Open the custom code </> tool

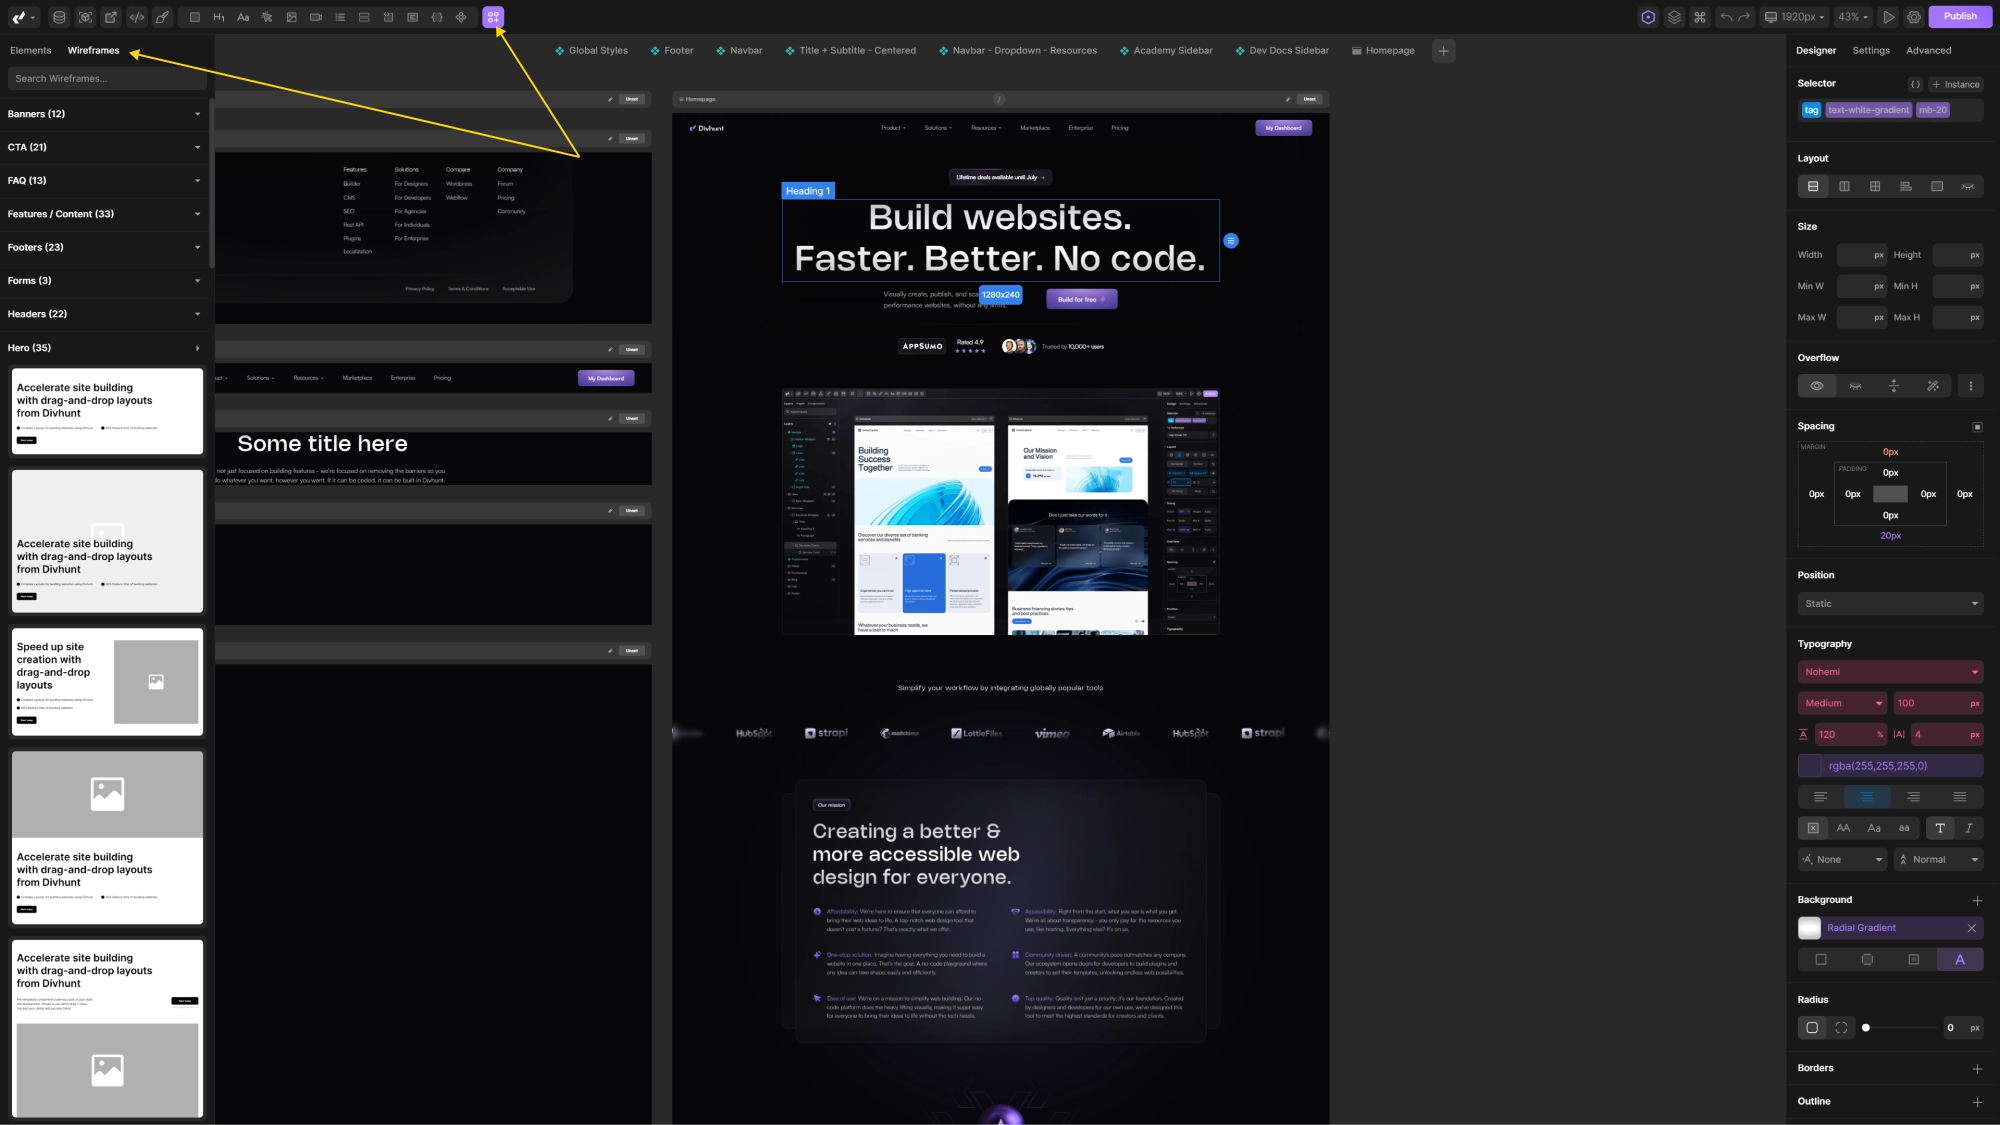click(x=137, y=17)
